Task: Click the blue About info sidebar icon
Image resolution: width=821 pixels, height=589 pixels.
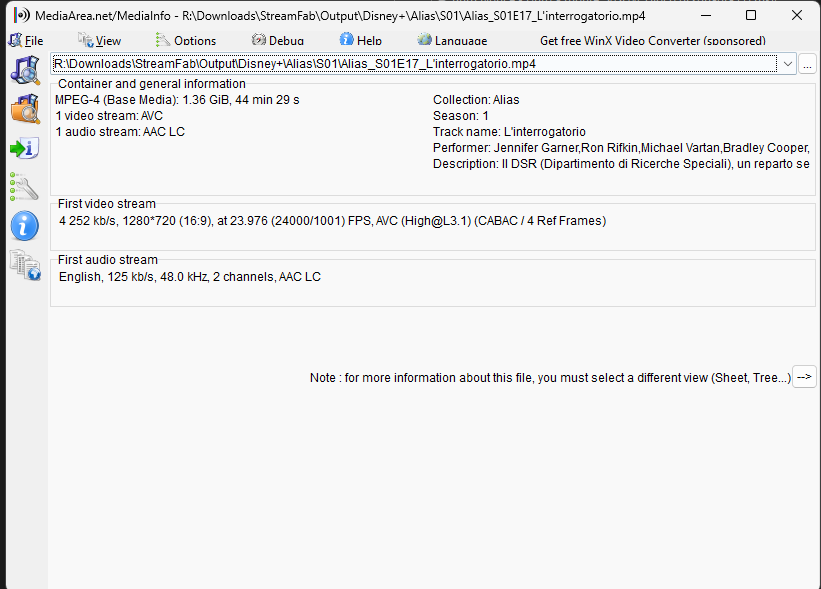Action: coord(25,226)
